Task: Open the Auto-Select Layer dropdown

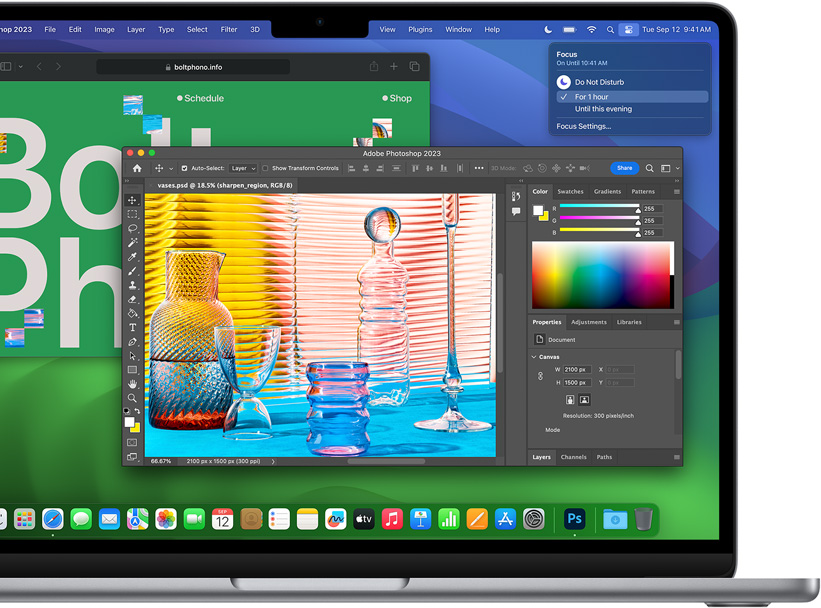Action: (x=243, y=168)
